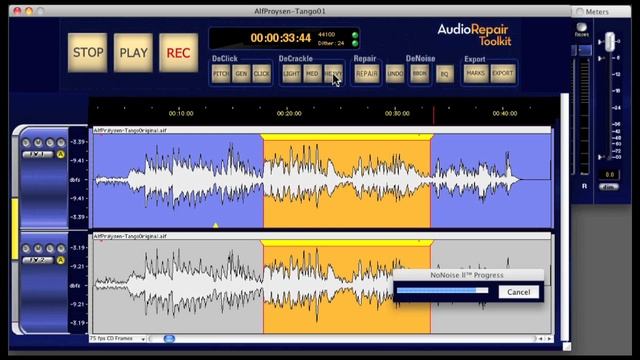This screenshot has width=640, height=360.
Task: Open the DeNoise BBDN tool
Action: pos(420,74)
